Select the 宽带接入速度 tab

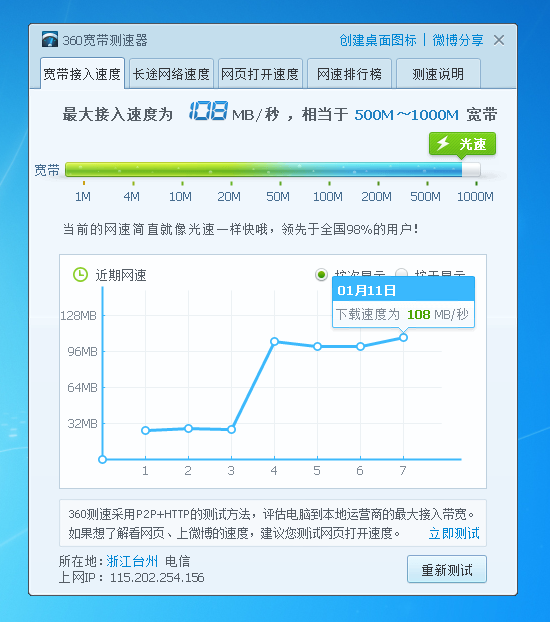82,73
